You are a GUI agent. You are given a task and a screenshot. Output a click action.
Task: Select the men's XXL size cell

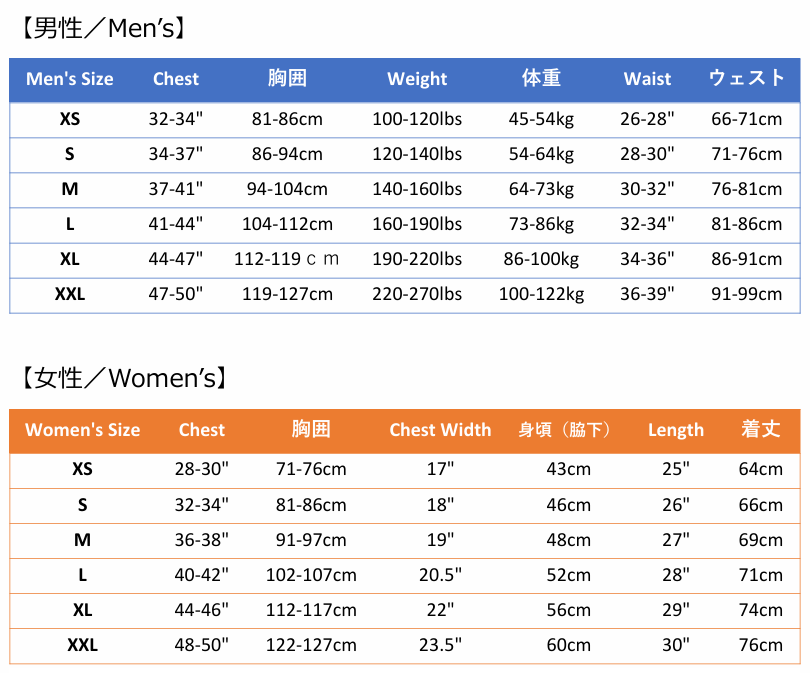(70, 294)
